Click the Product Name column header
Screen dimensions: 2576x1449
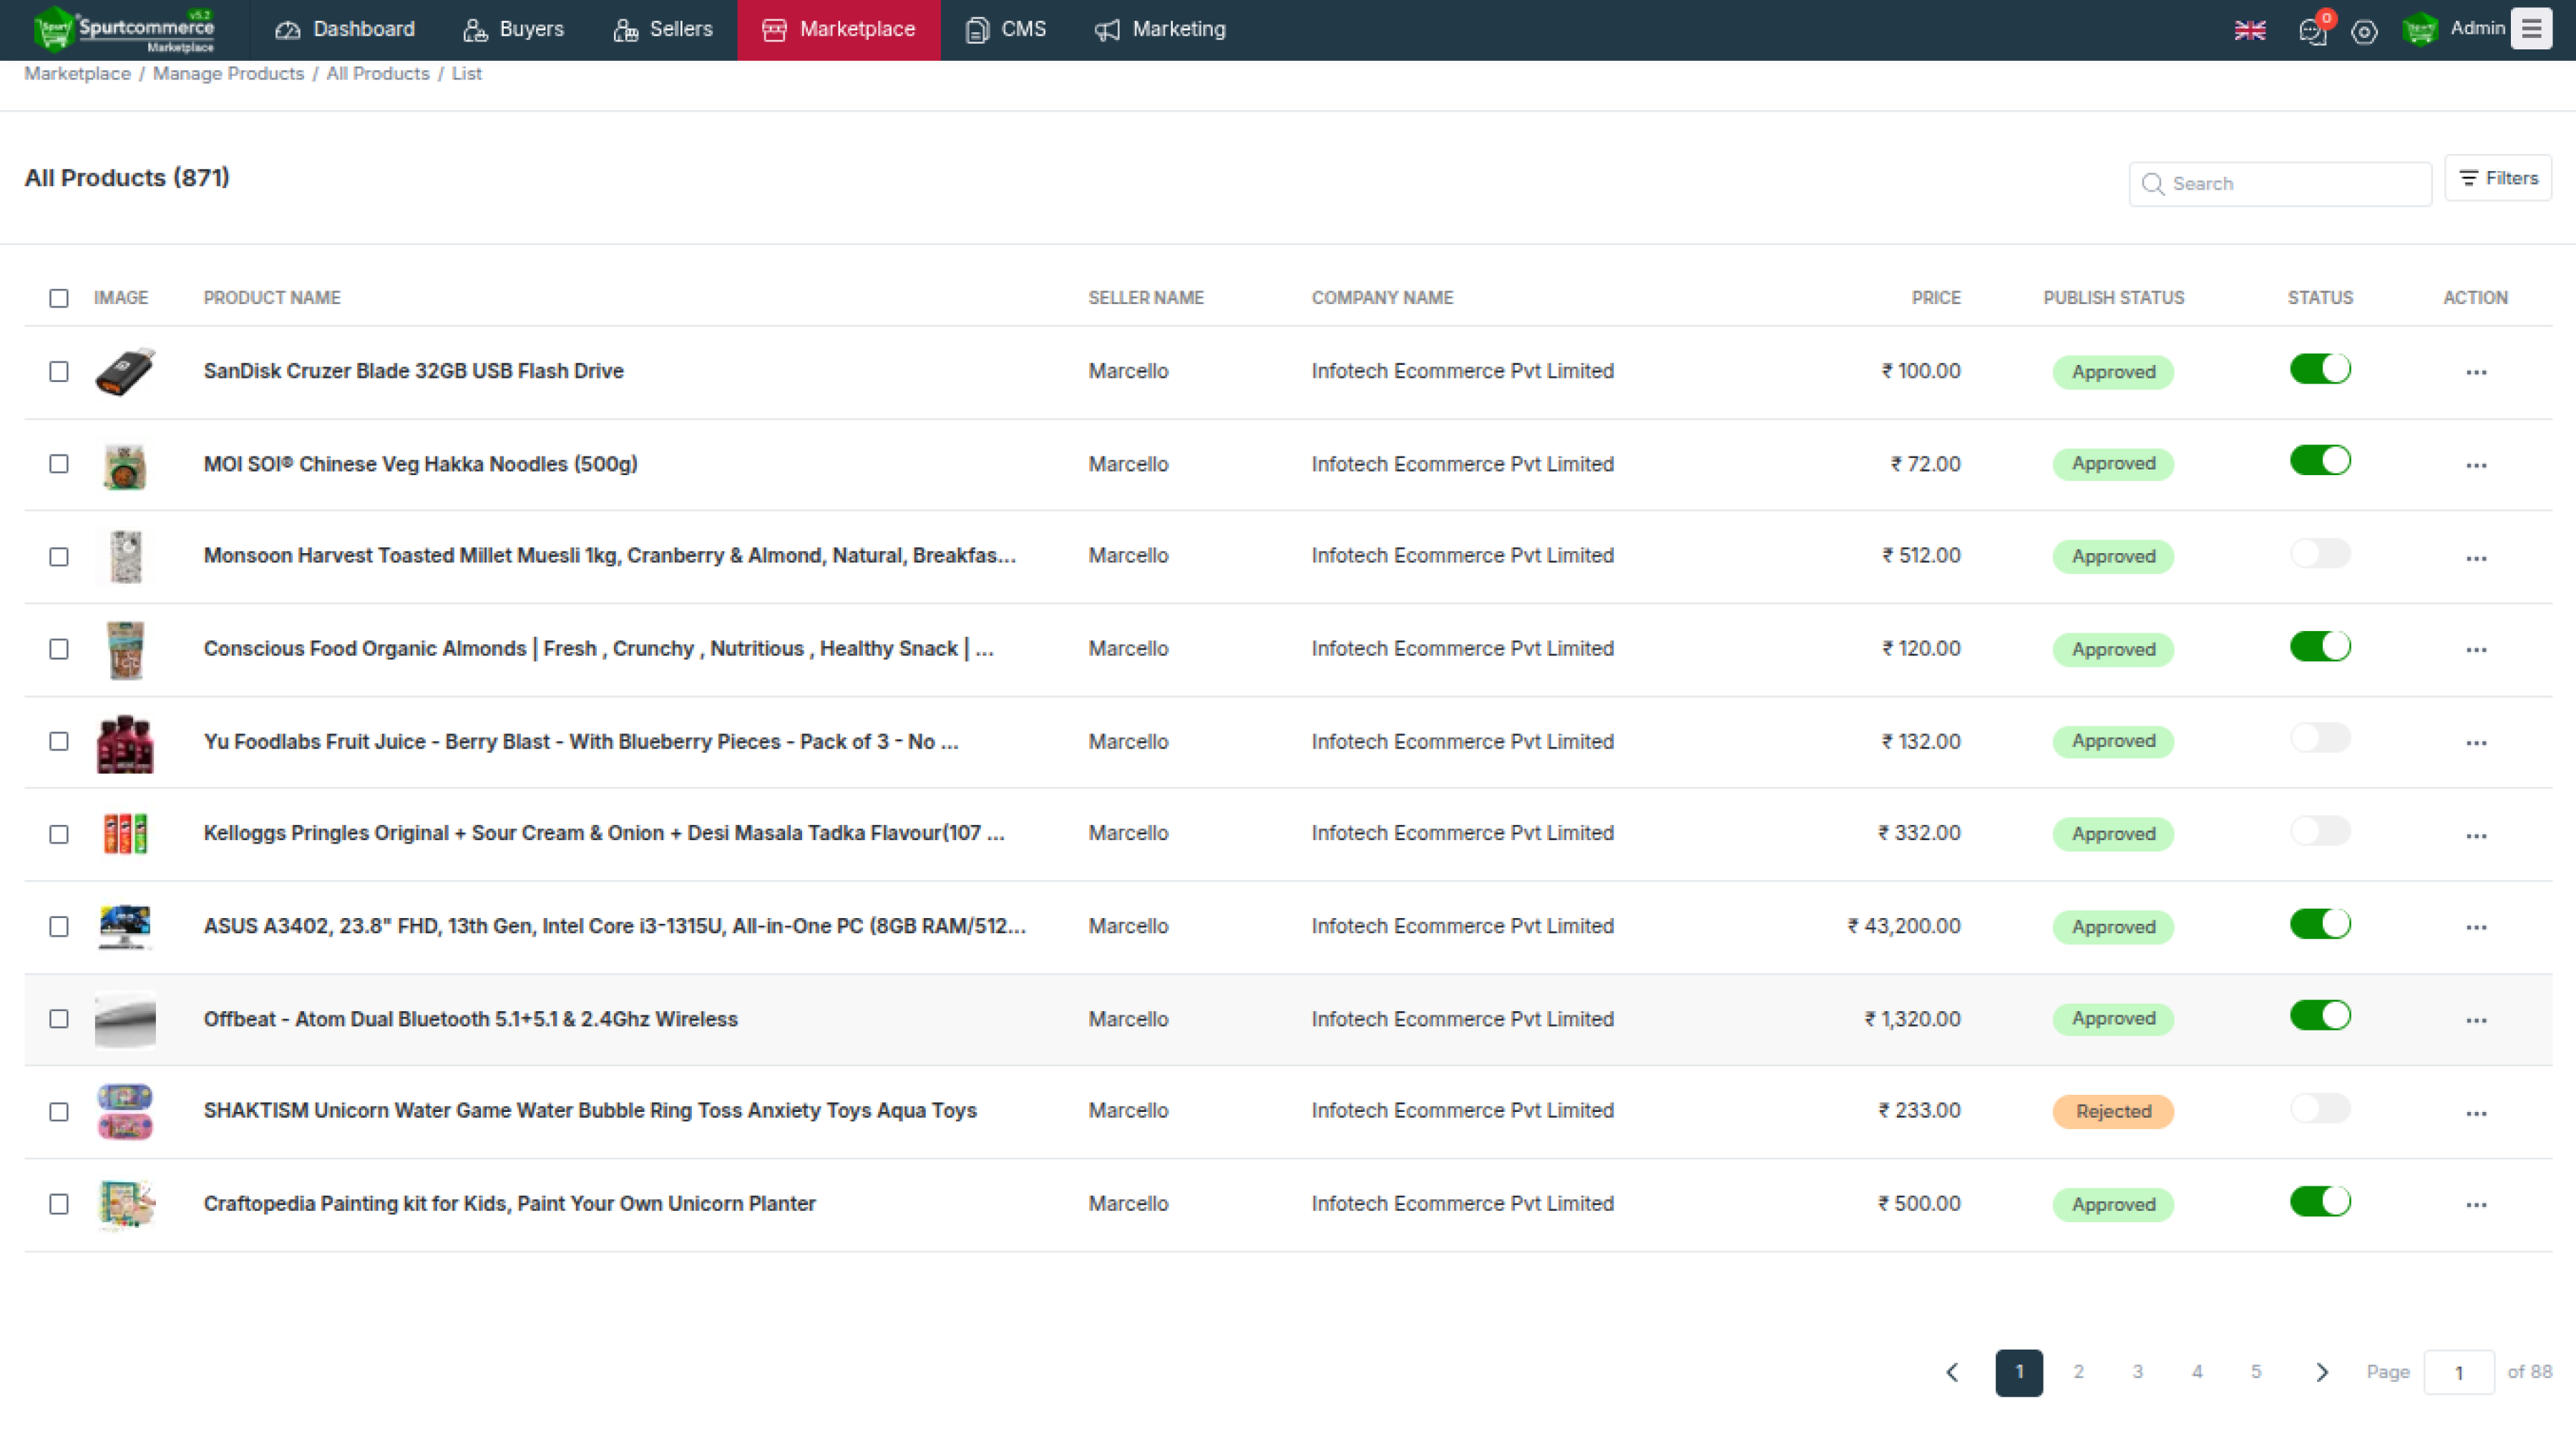pyautogui.click(x=272, y=298)
